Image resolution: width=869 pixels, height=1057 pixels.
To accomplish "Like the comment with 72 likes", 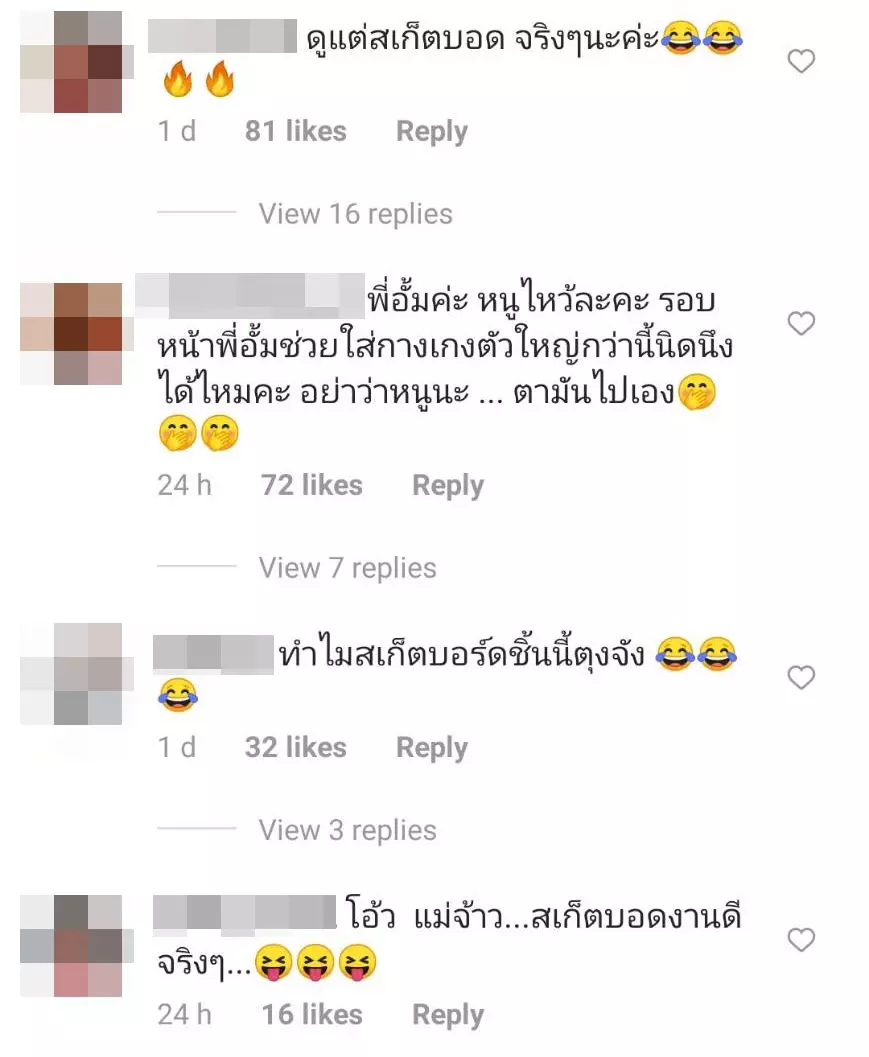I will (x=801, y=324).
